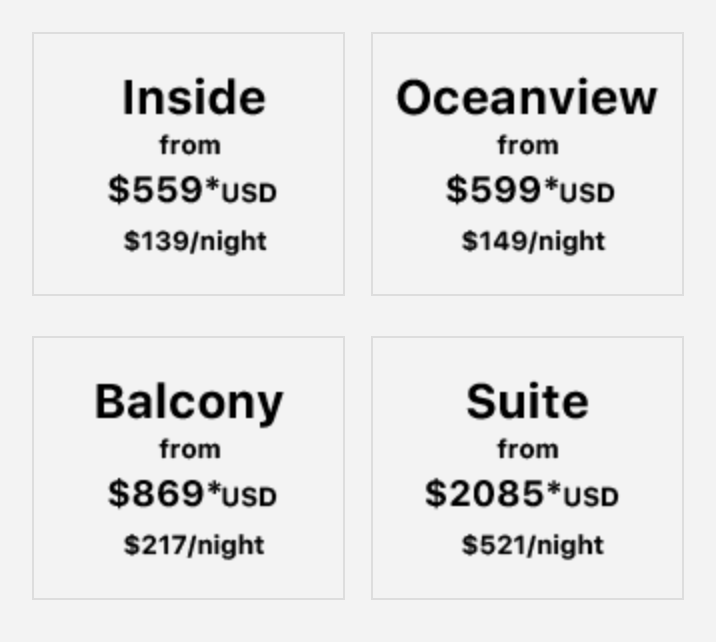The height and width of the screenshot is (642, 716).
Task: Click the $149/night rate label
Action: pyautogui.click(x=533, y=242)
